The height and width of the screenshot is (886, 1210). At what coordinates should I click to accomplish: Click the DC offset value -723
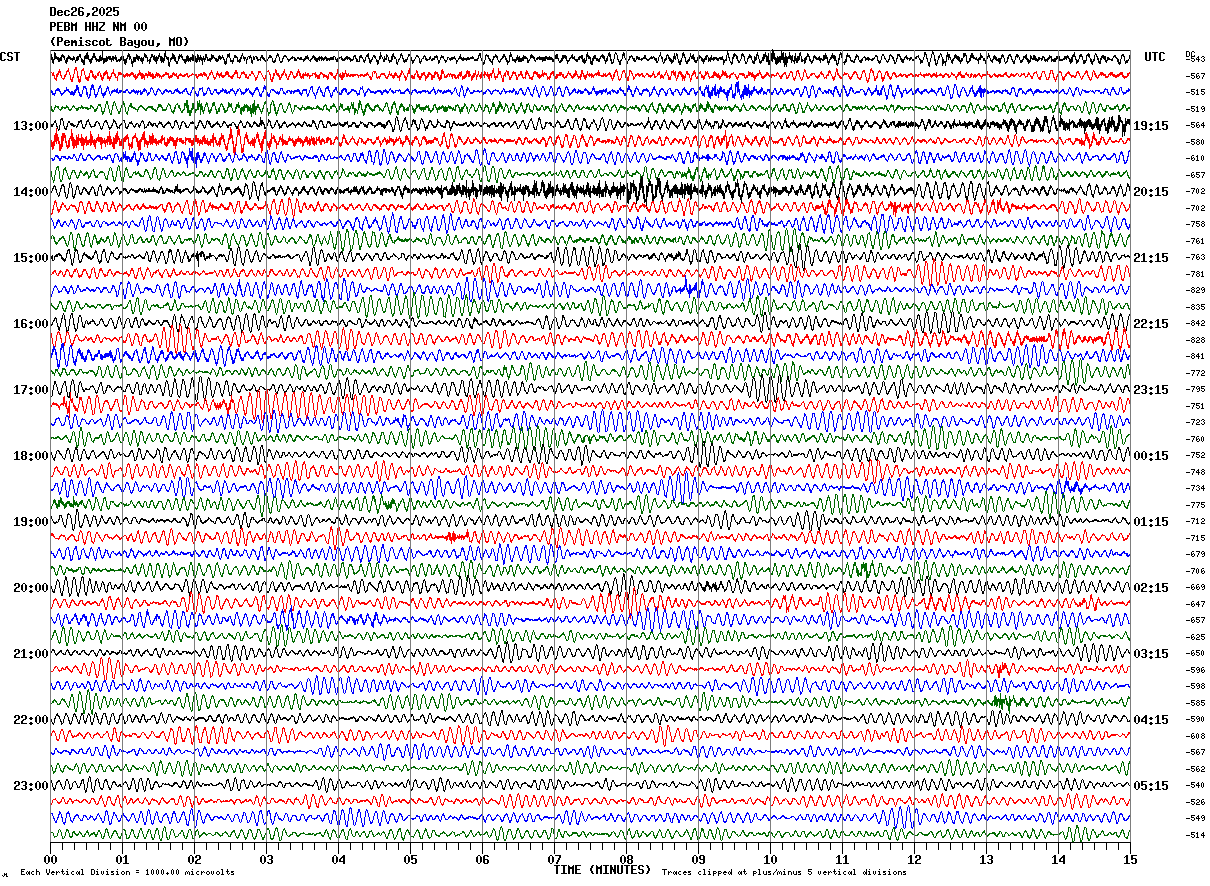click(1195, 423)
